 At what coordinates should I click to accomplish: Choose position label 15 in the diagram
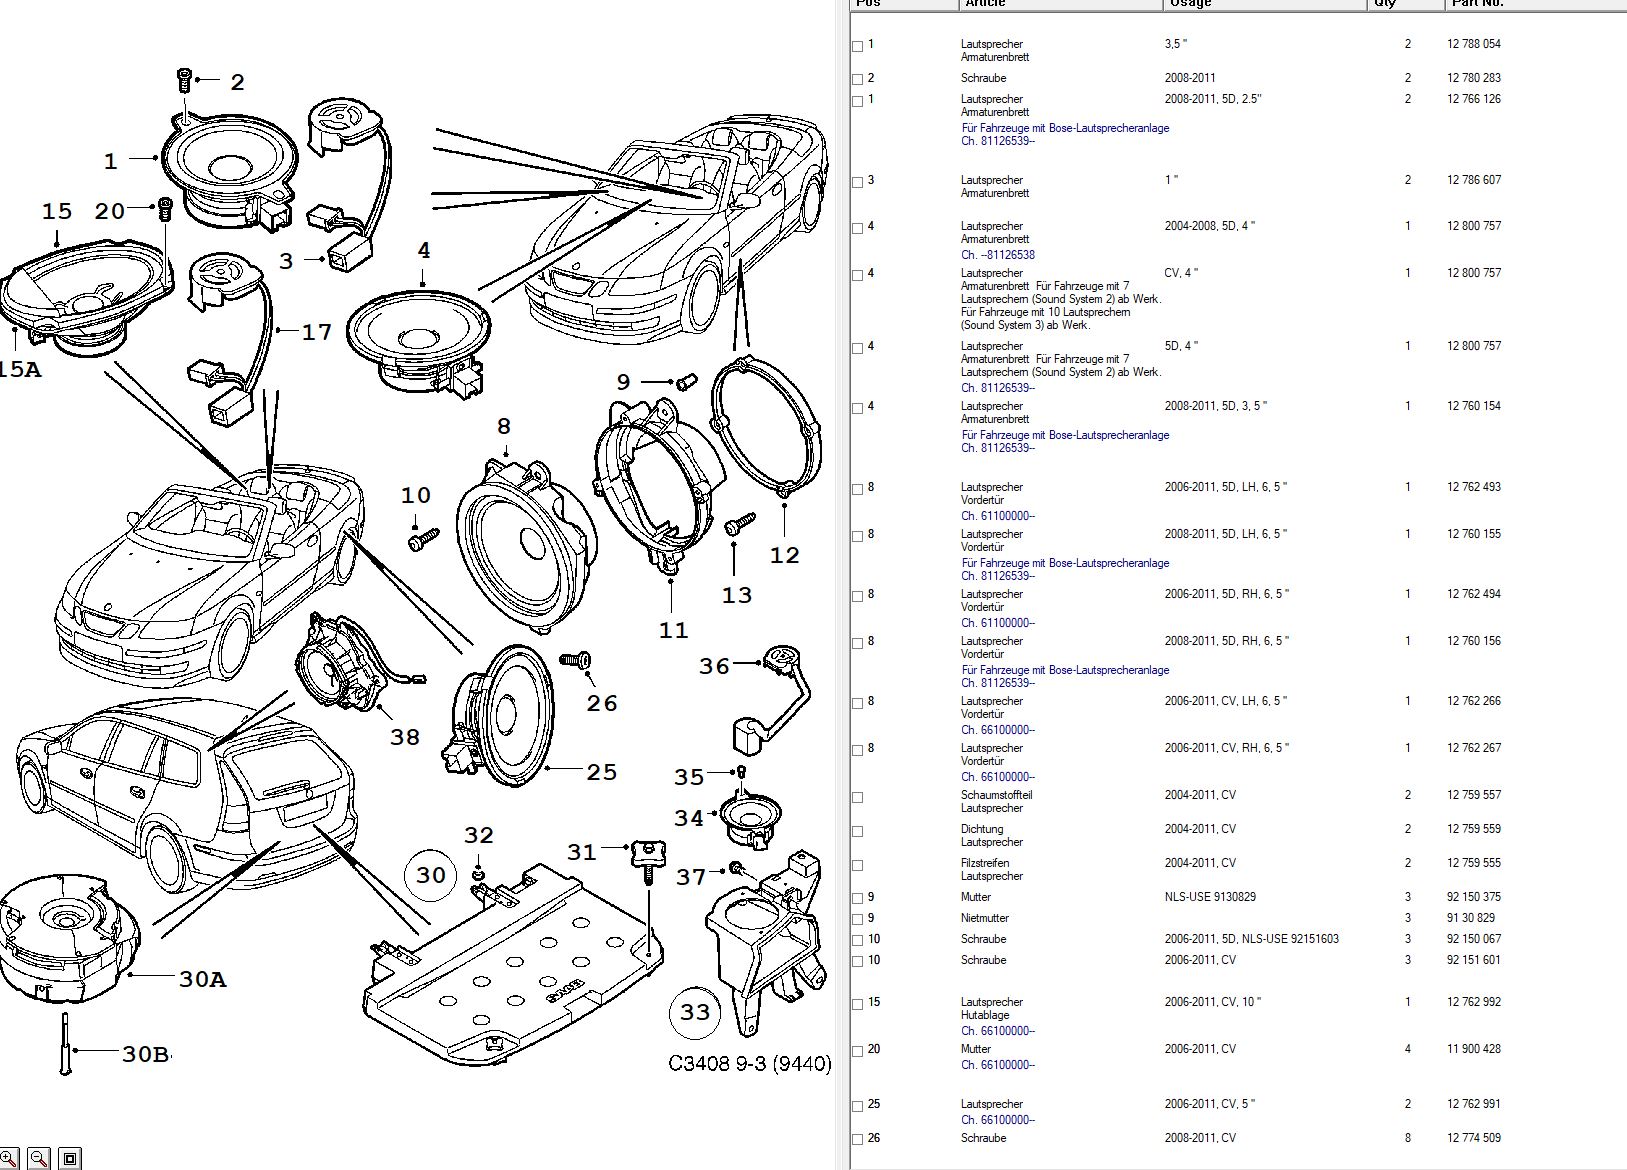click(x=57, y=211)
